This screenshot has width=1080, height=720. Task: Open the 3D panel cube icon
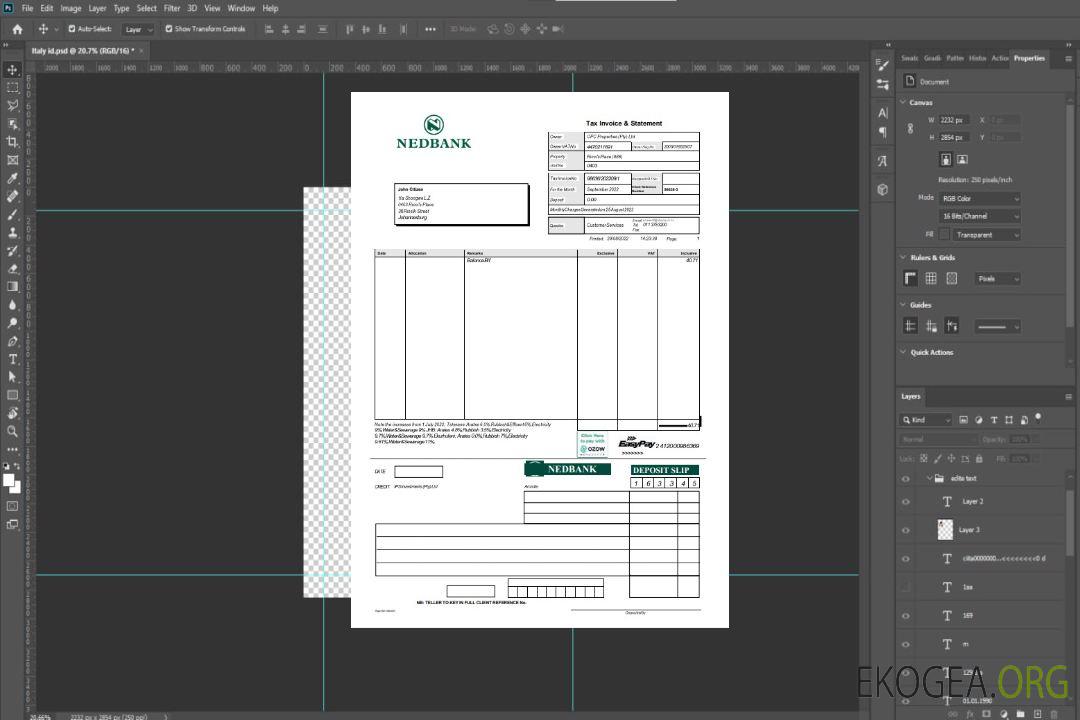883,189
